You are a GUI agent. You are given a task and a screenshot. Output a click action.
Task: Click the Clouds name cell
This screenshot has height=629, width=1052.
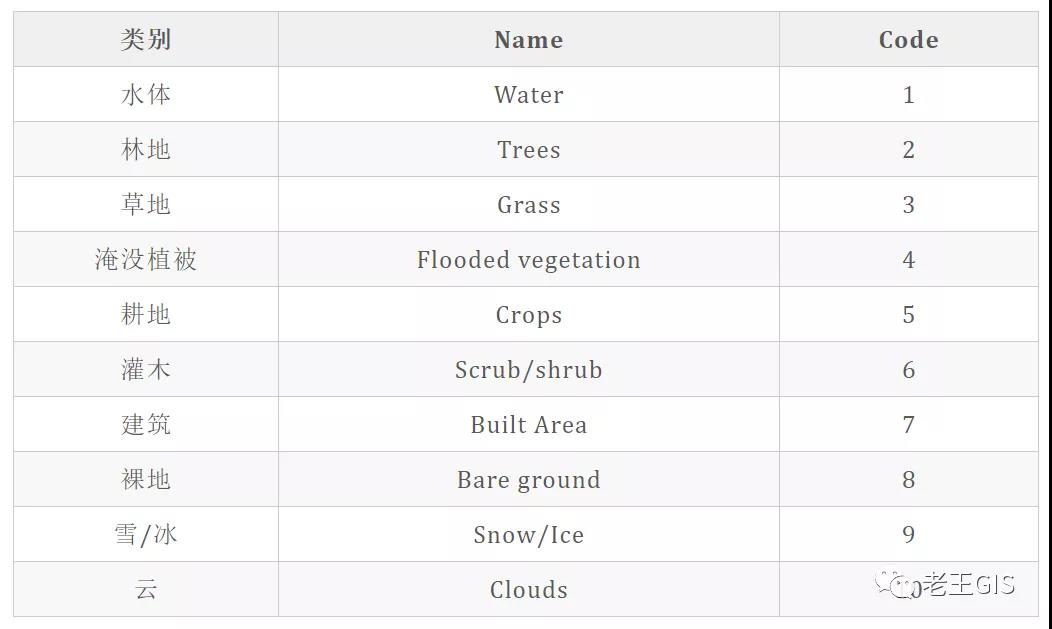[528, 590]
